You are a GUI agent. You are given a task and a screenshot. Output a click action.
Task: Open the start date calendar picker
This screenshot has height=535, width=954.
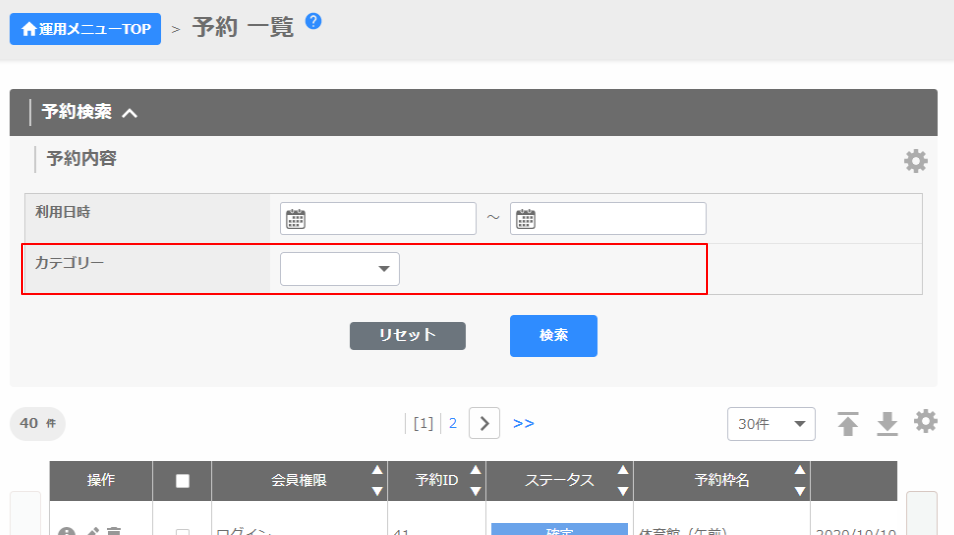tap(295, 219)
